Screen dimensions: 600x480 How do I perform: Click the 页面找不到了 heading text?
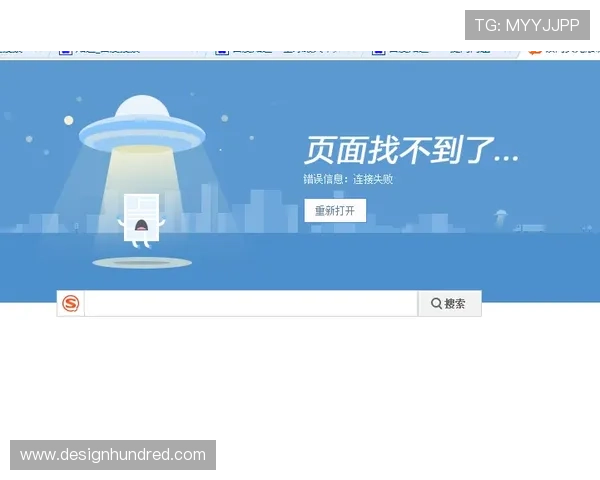pyautogui.click(x=412, y=150)
